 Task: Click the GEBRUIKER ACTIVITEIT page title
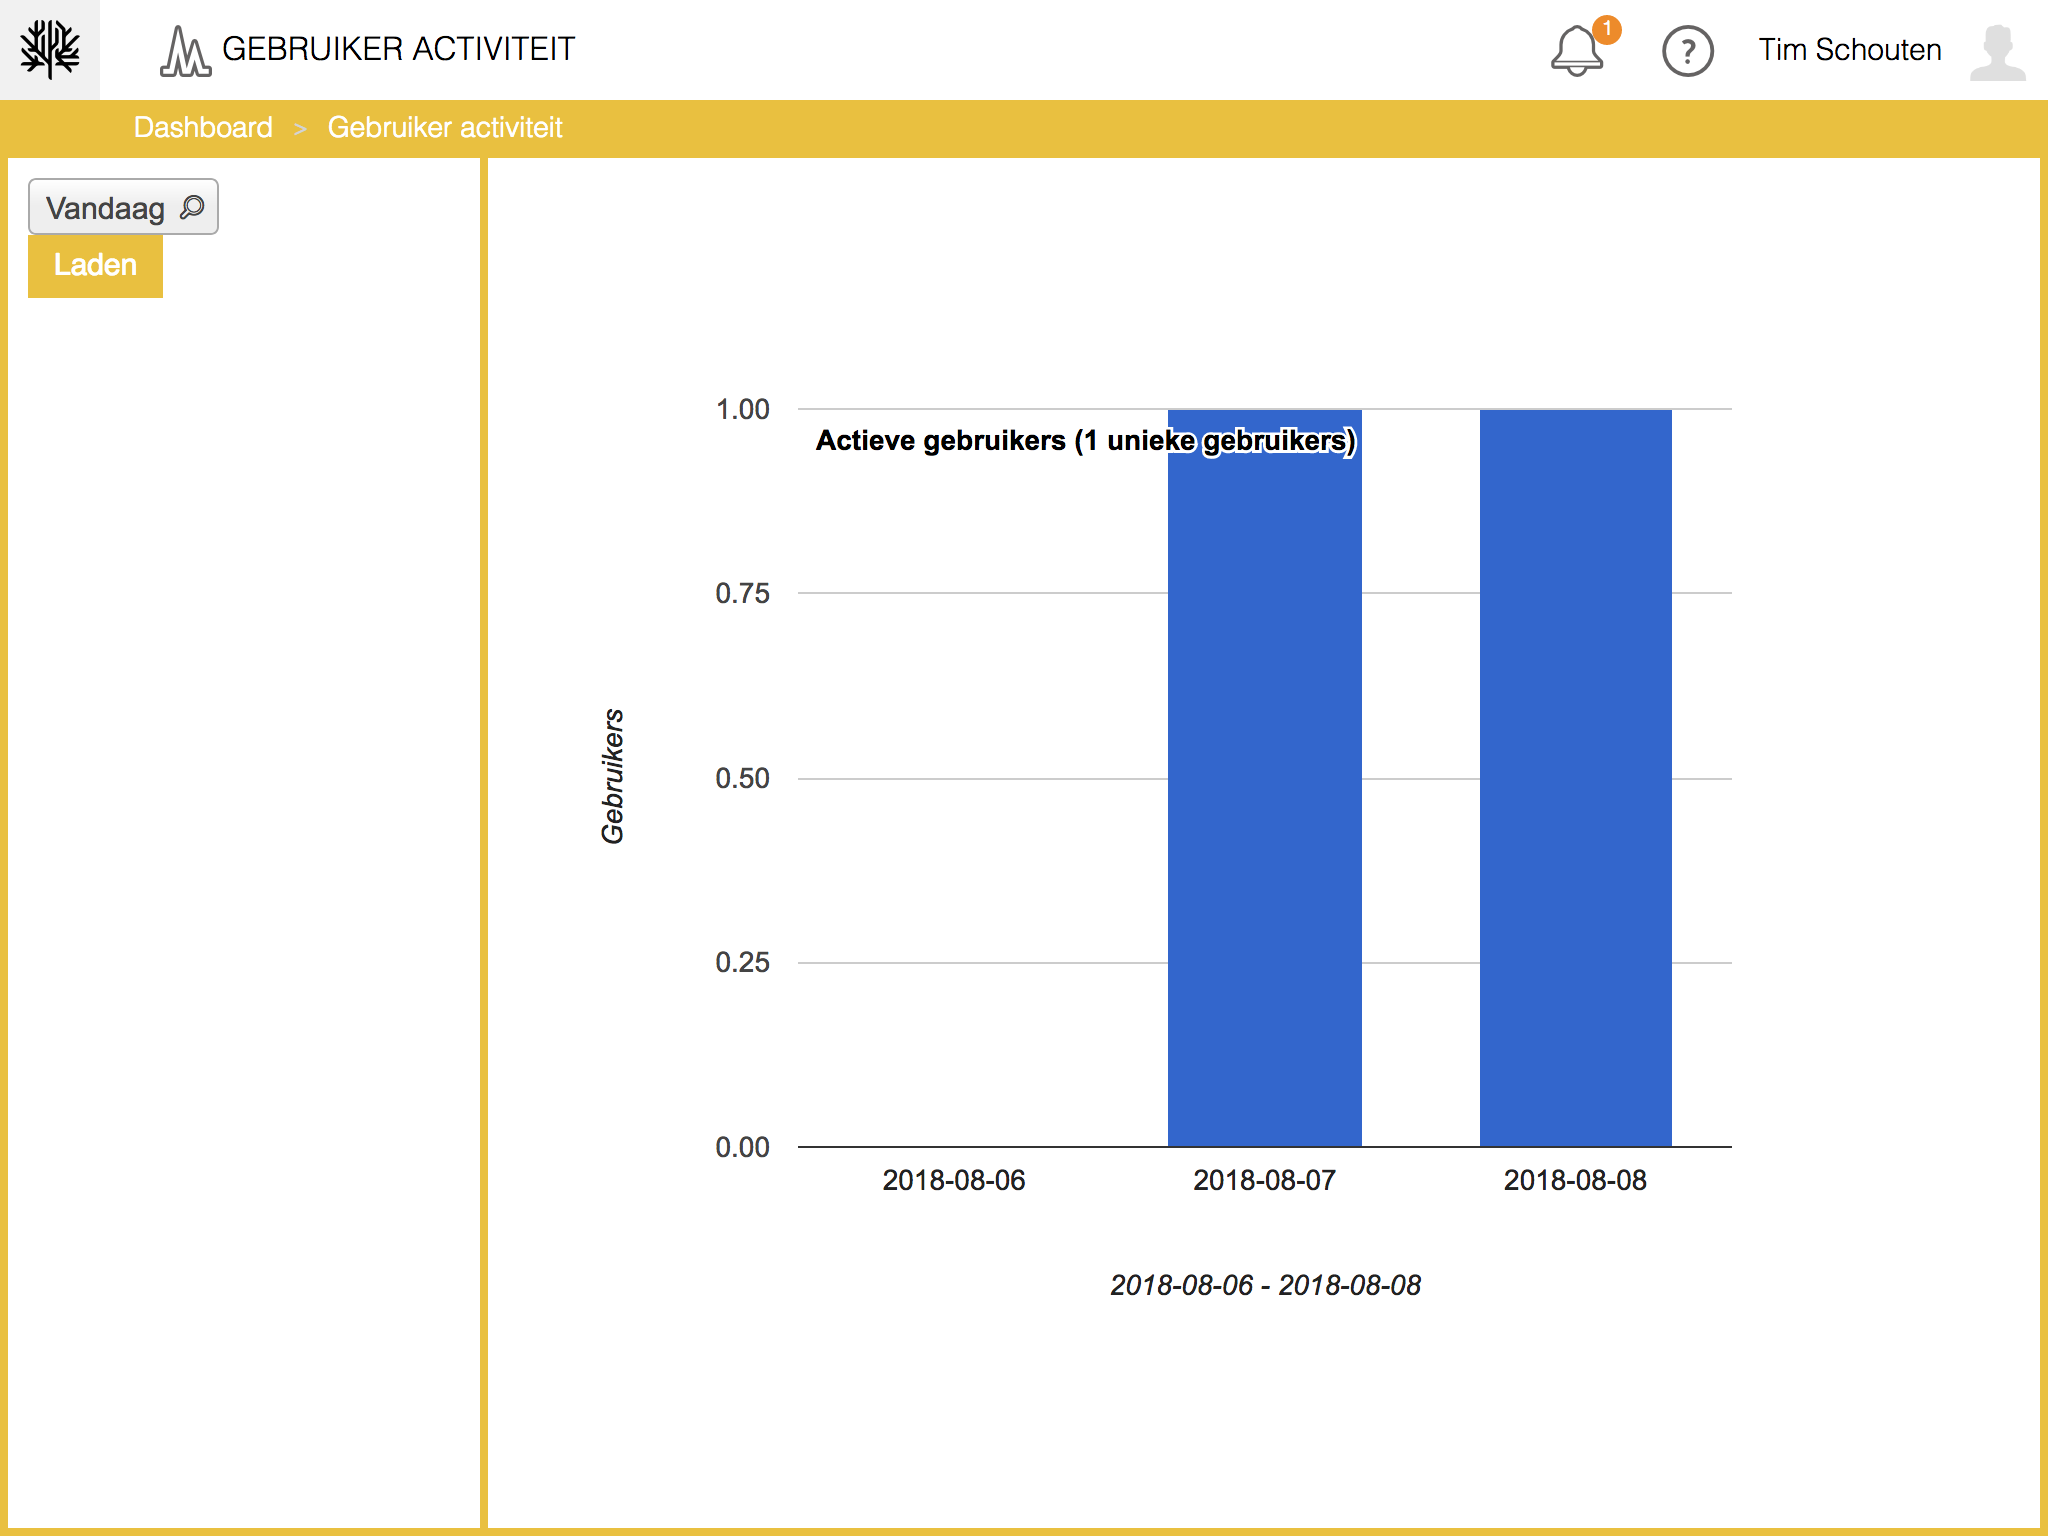pyautogui.click(x=398, y=49)
